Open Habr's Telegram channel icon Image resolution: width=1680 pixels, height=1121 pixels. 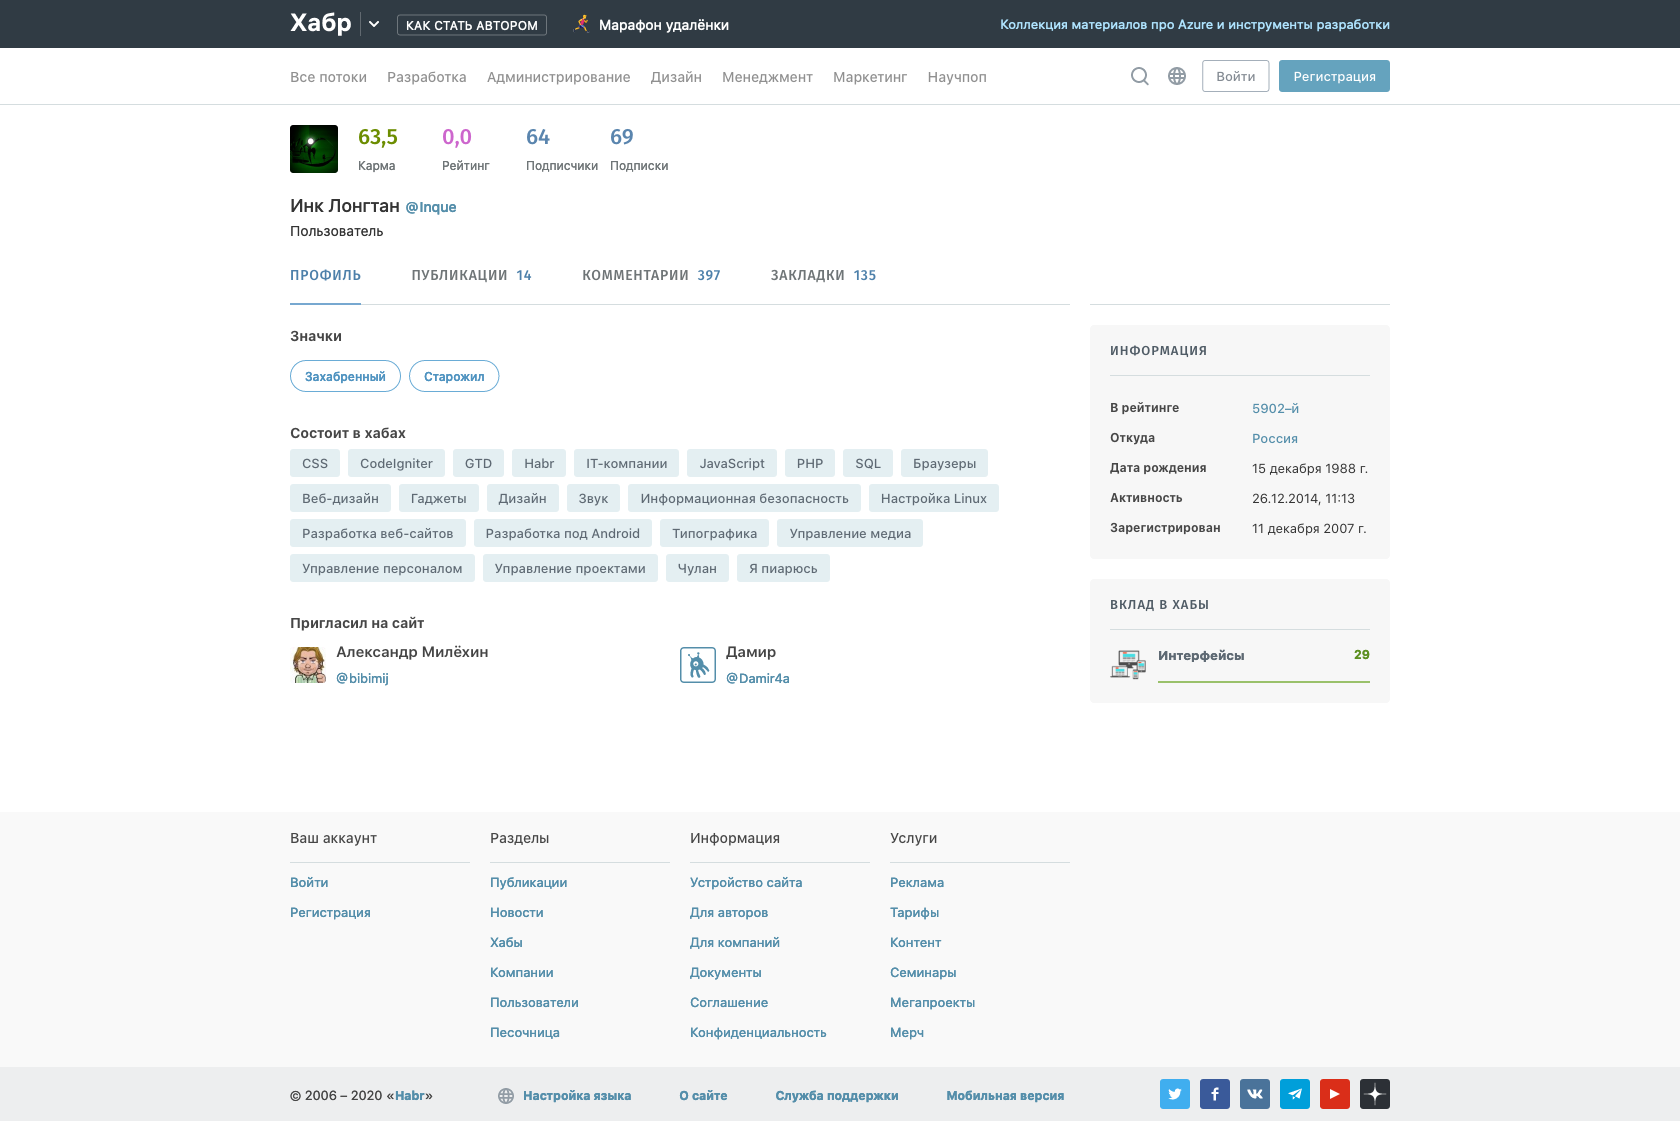tap(1295, 1094)
